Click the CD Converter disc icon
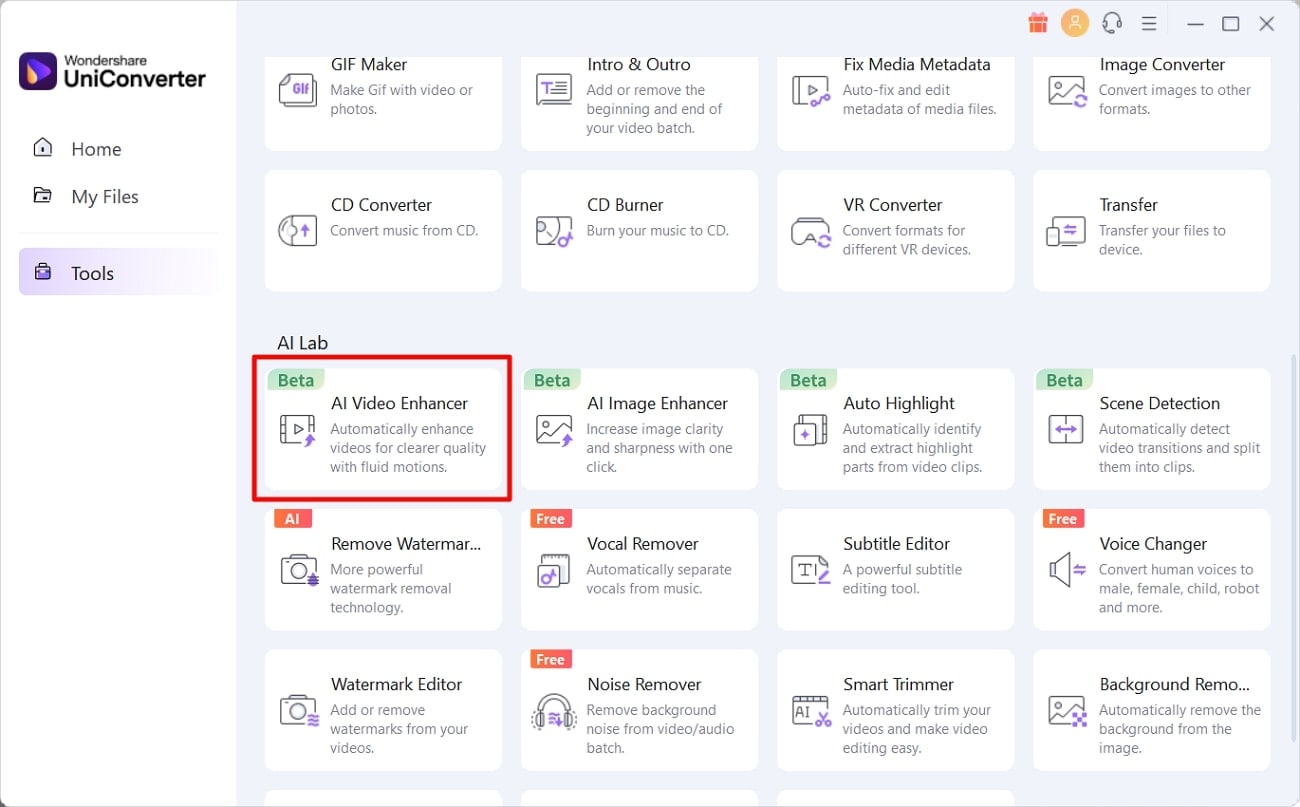The width and height of the screenshot is (1300, 807). [x=297, y=230]
